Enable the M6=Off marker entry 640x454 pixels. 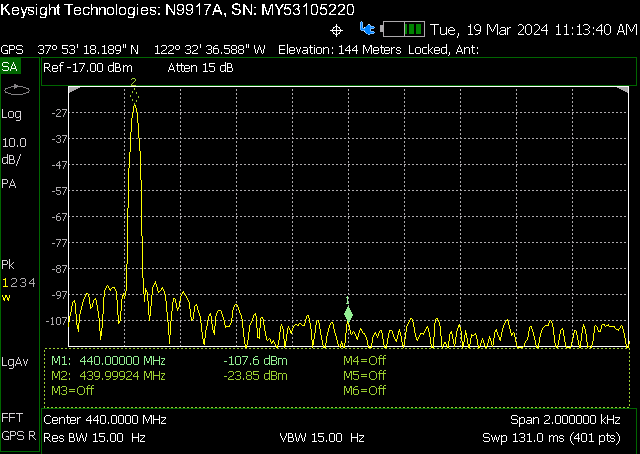pyautogui.click(x=364, y=390)
